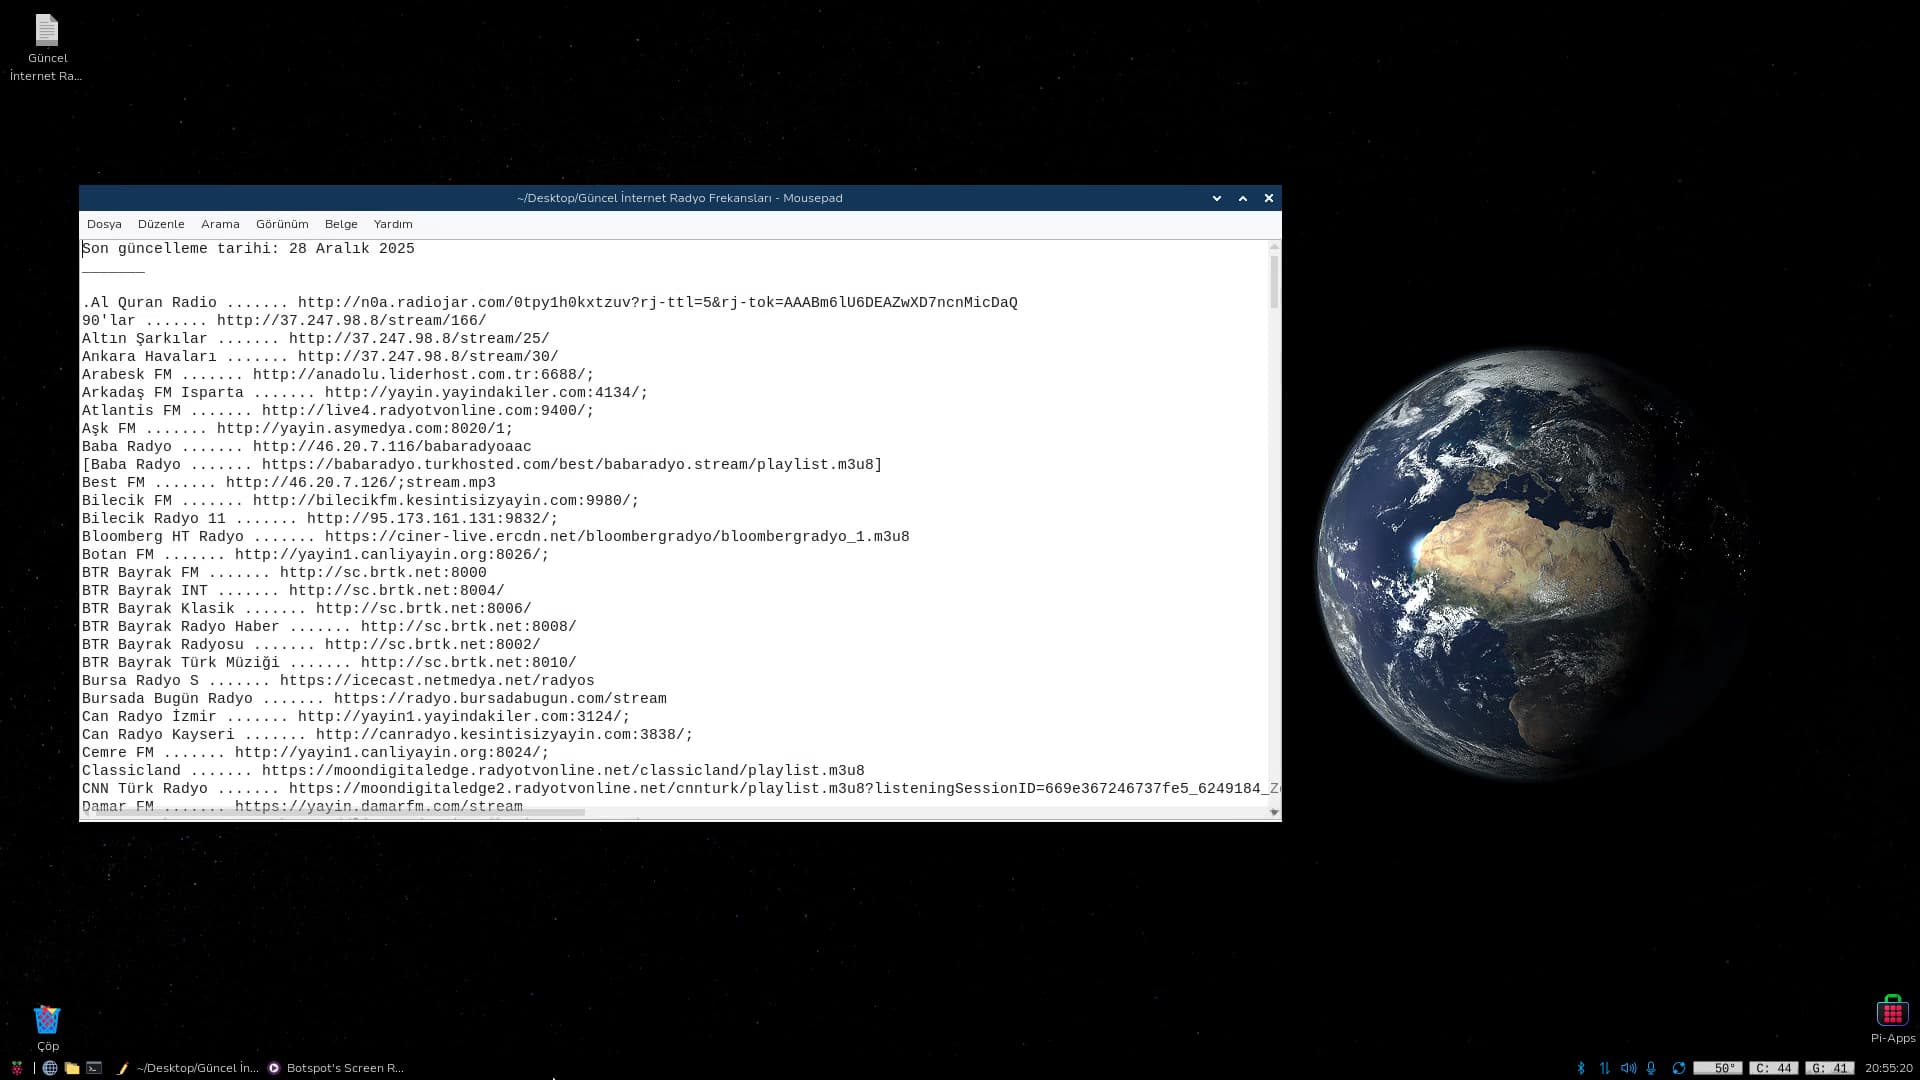This screenshot has height=1080, width=1920.
Task: Open the Pi-Apps desktop shortcut
Action: pos(1892,1014)
